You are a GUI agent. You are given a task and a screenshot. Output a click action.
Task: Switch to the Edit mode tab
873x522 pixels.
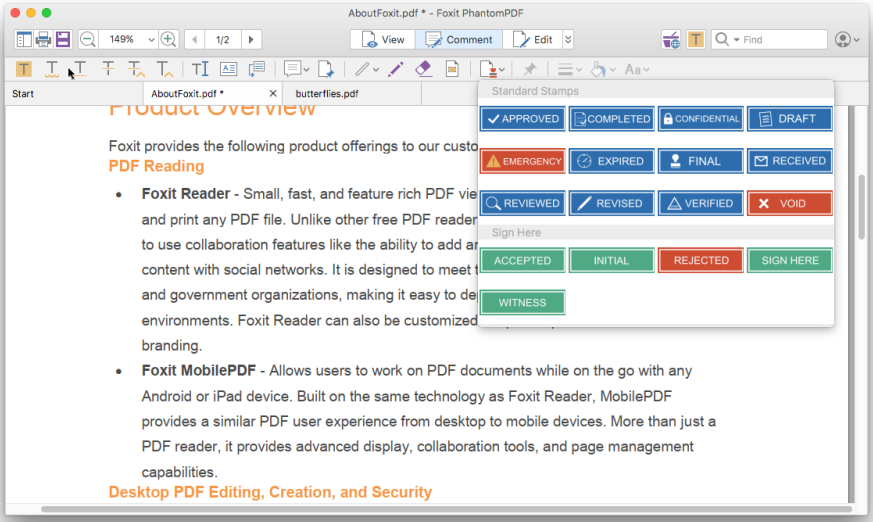[x=532, y=40]
